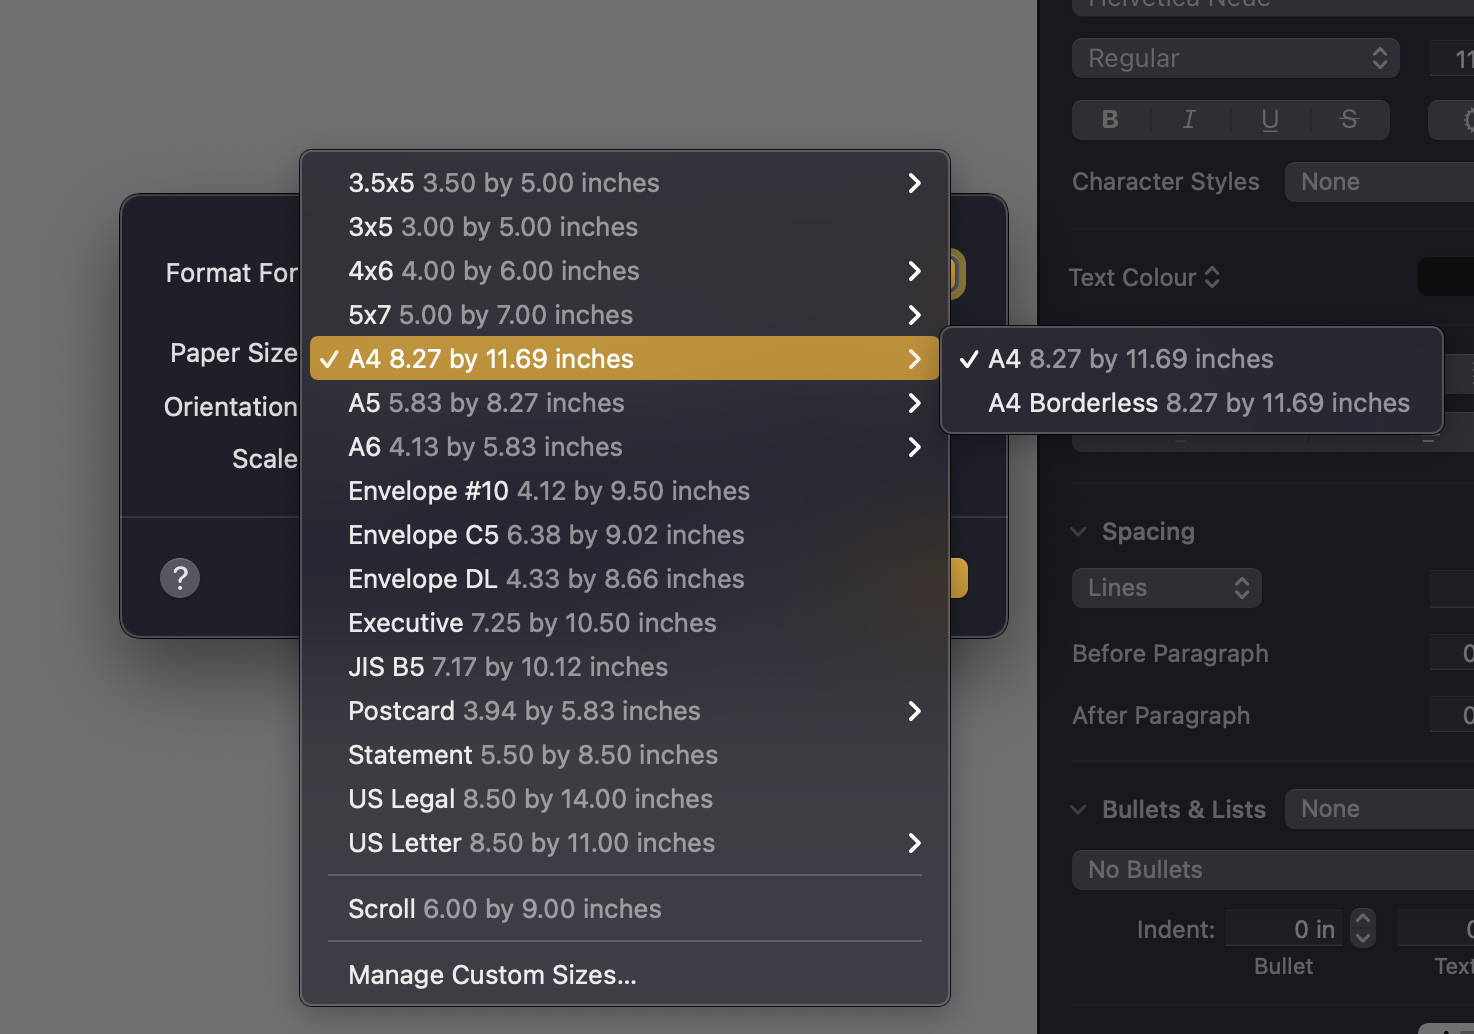Image resolution: width=1474 pixels, height=1034 pixels.
Task: Expand the 3.5x5 paper size submenu arrow
Action: (x=914, y=183)
